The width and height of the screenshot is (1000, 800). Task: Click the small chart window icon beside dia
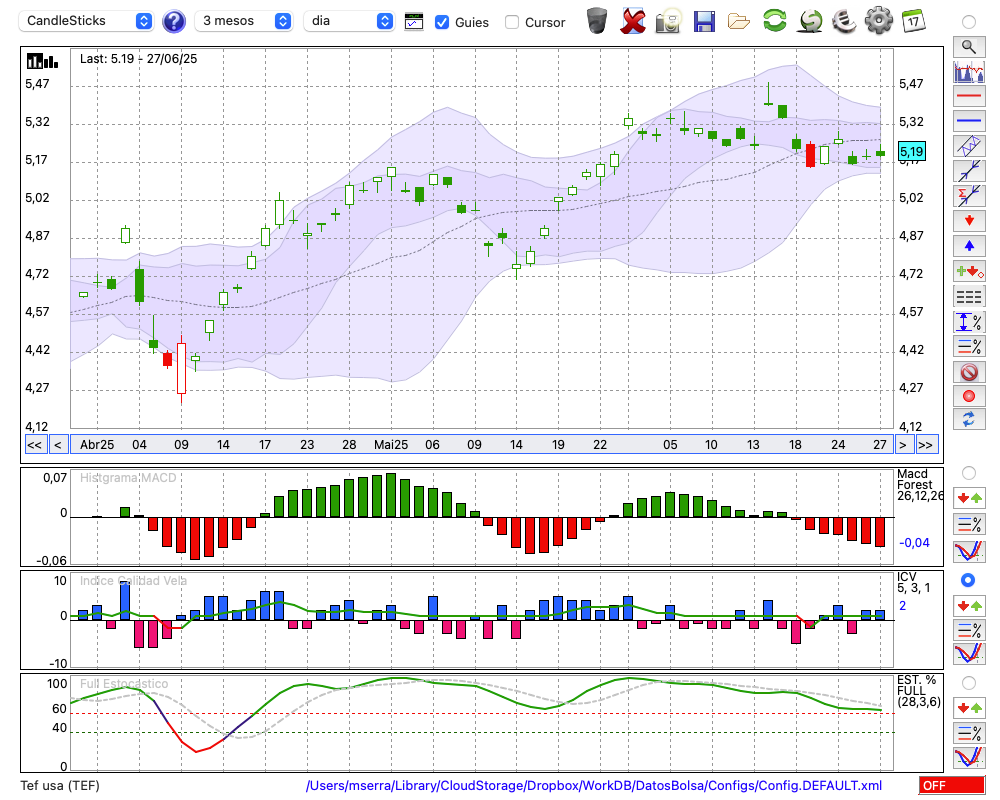[414, 22]
